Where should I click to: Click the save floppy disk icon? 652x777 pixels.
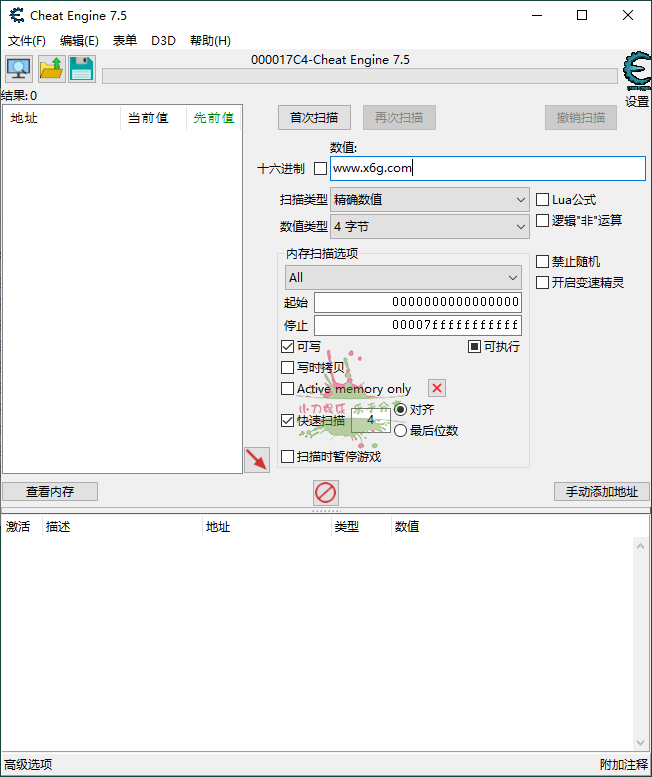(x=82, y=69)
